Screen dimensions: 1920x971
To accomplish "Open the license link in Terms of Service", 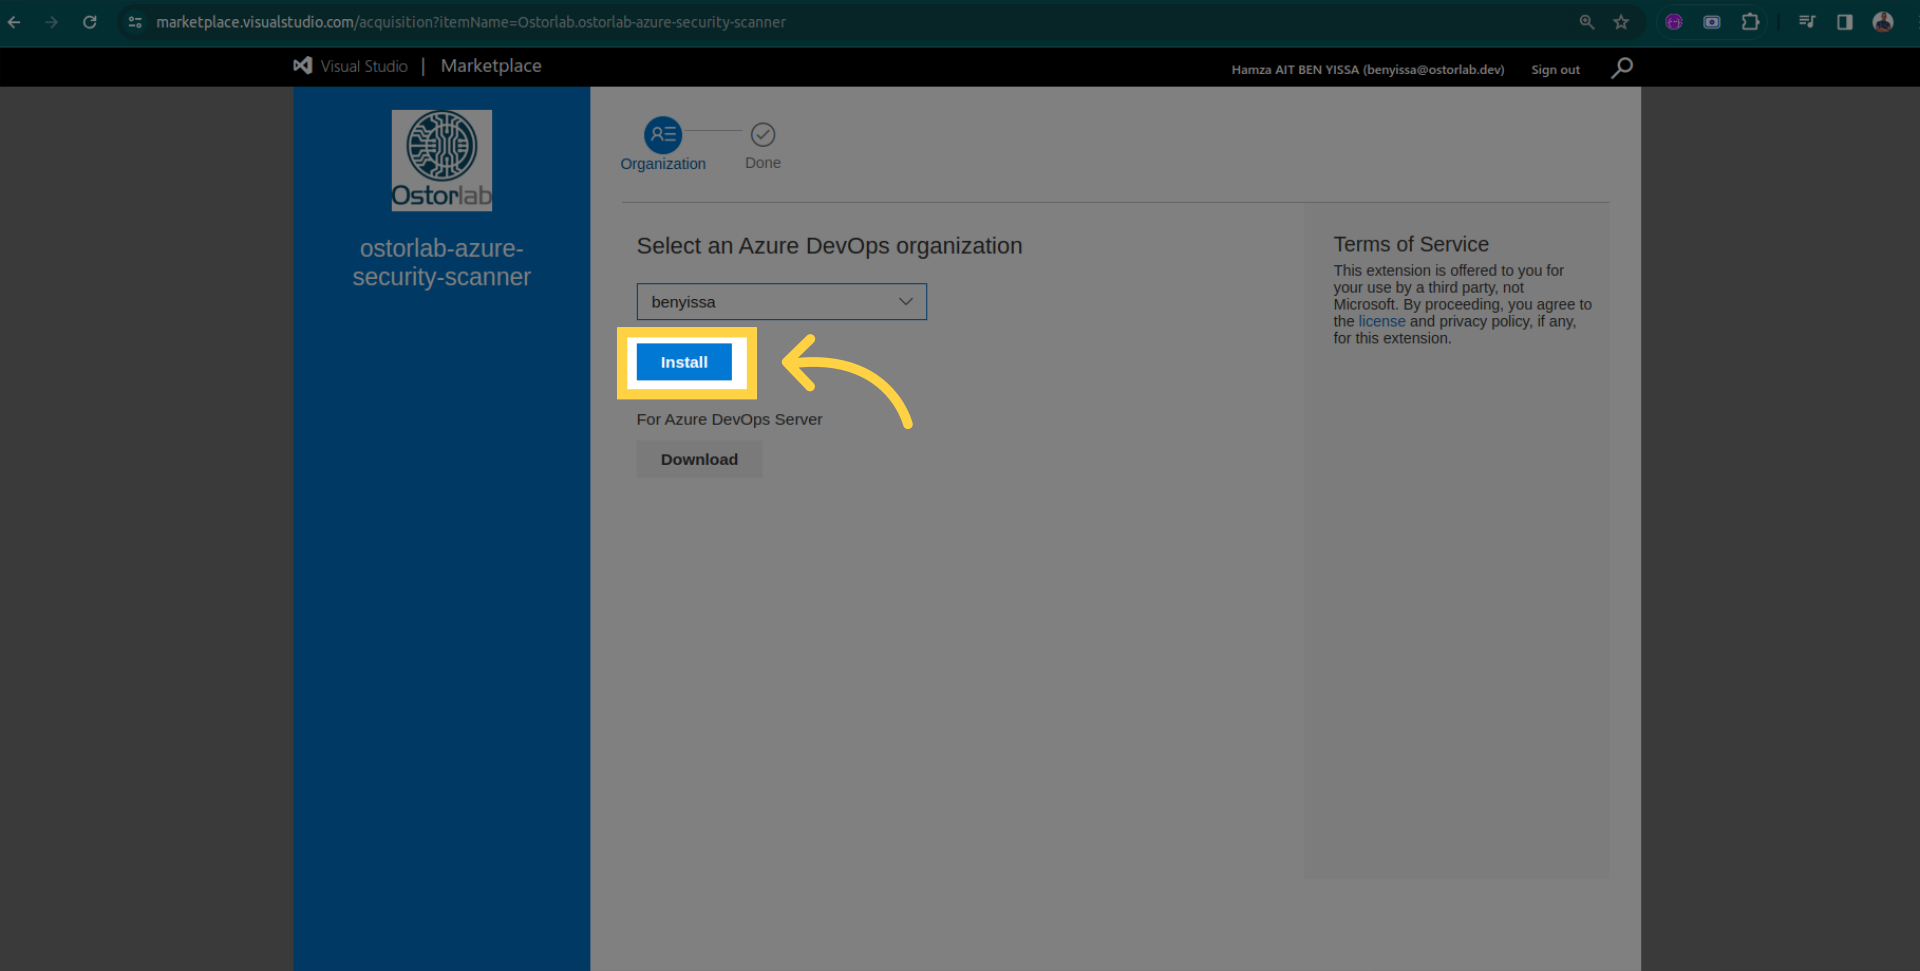I will coord(1381,321).
